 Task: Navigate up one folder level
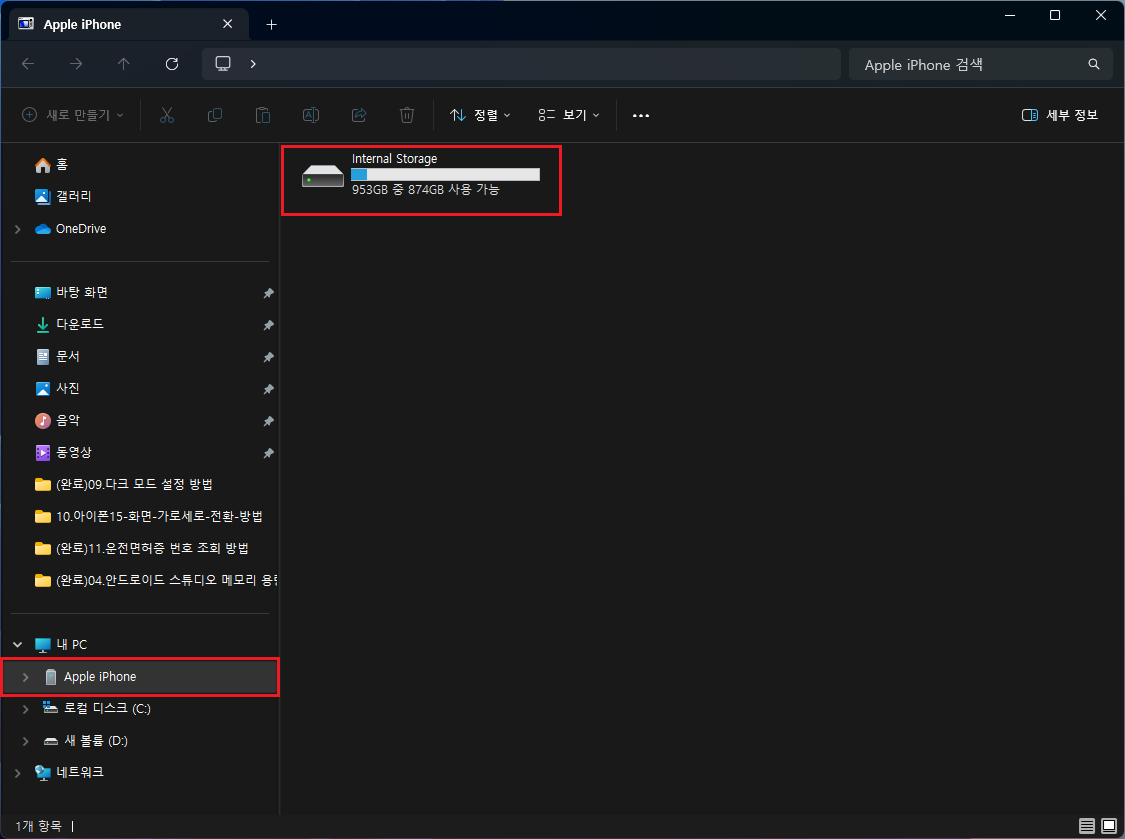point(123,64)
